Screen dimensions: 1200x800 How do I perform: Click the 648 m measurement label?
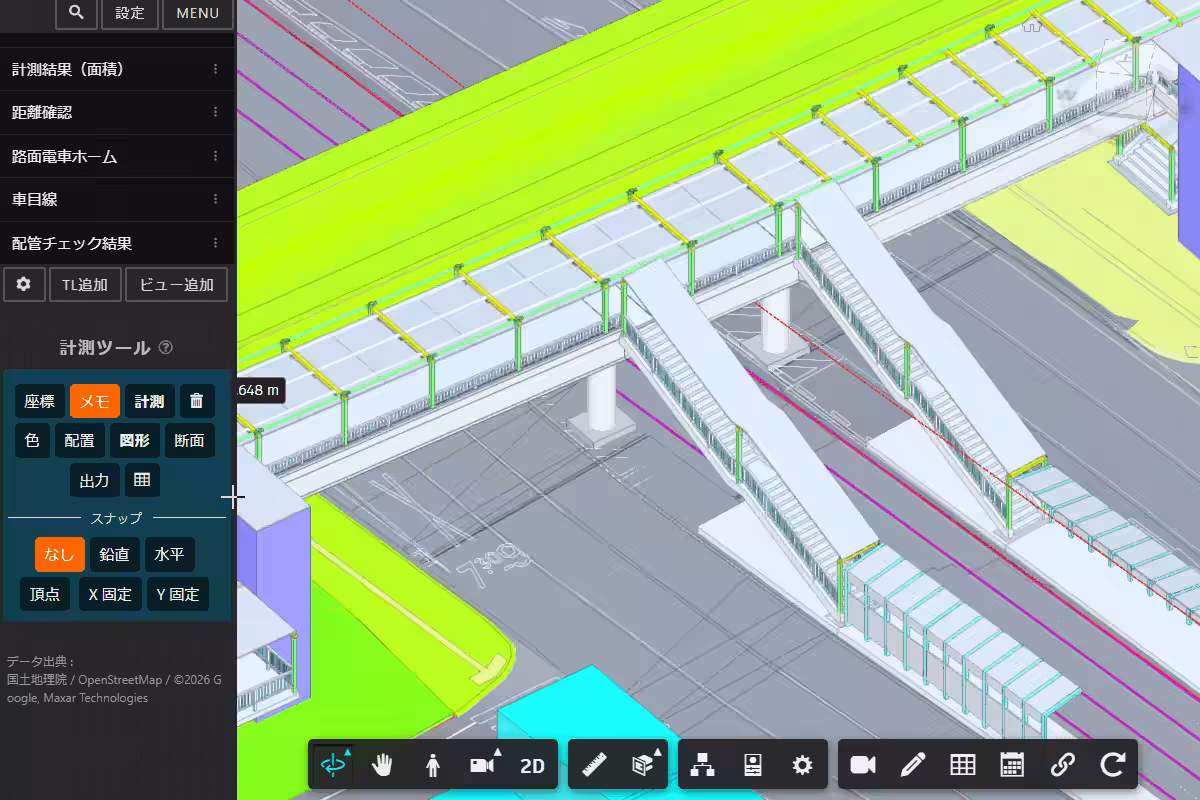click(260, 390)
